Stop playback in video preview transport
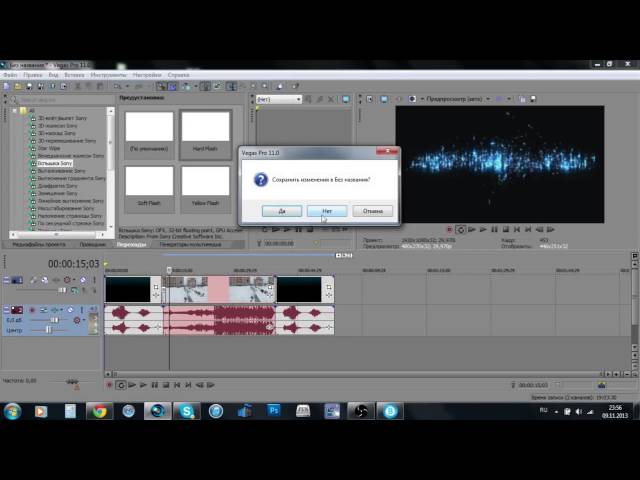This screenshot has height=480, width=640. (x=506, y=229)
